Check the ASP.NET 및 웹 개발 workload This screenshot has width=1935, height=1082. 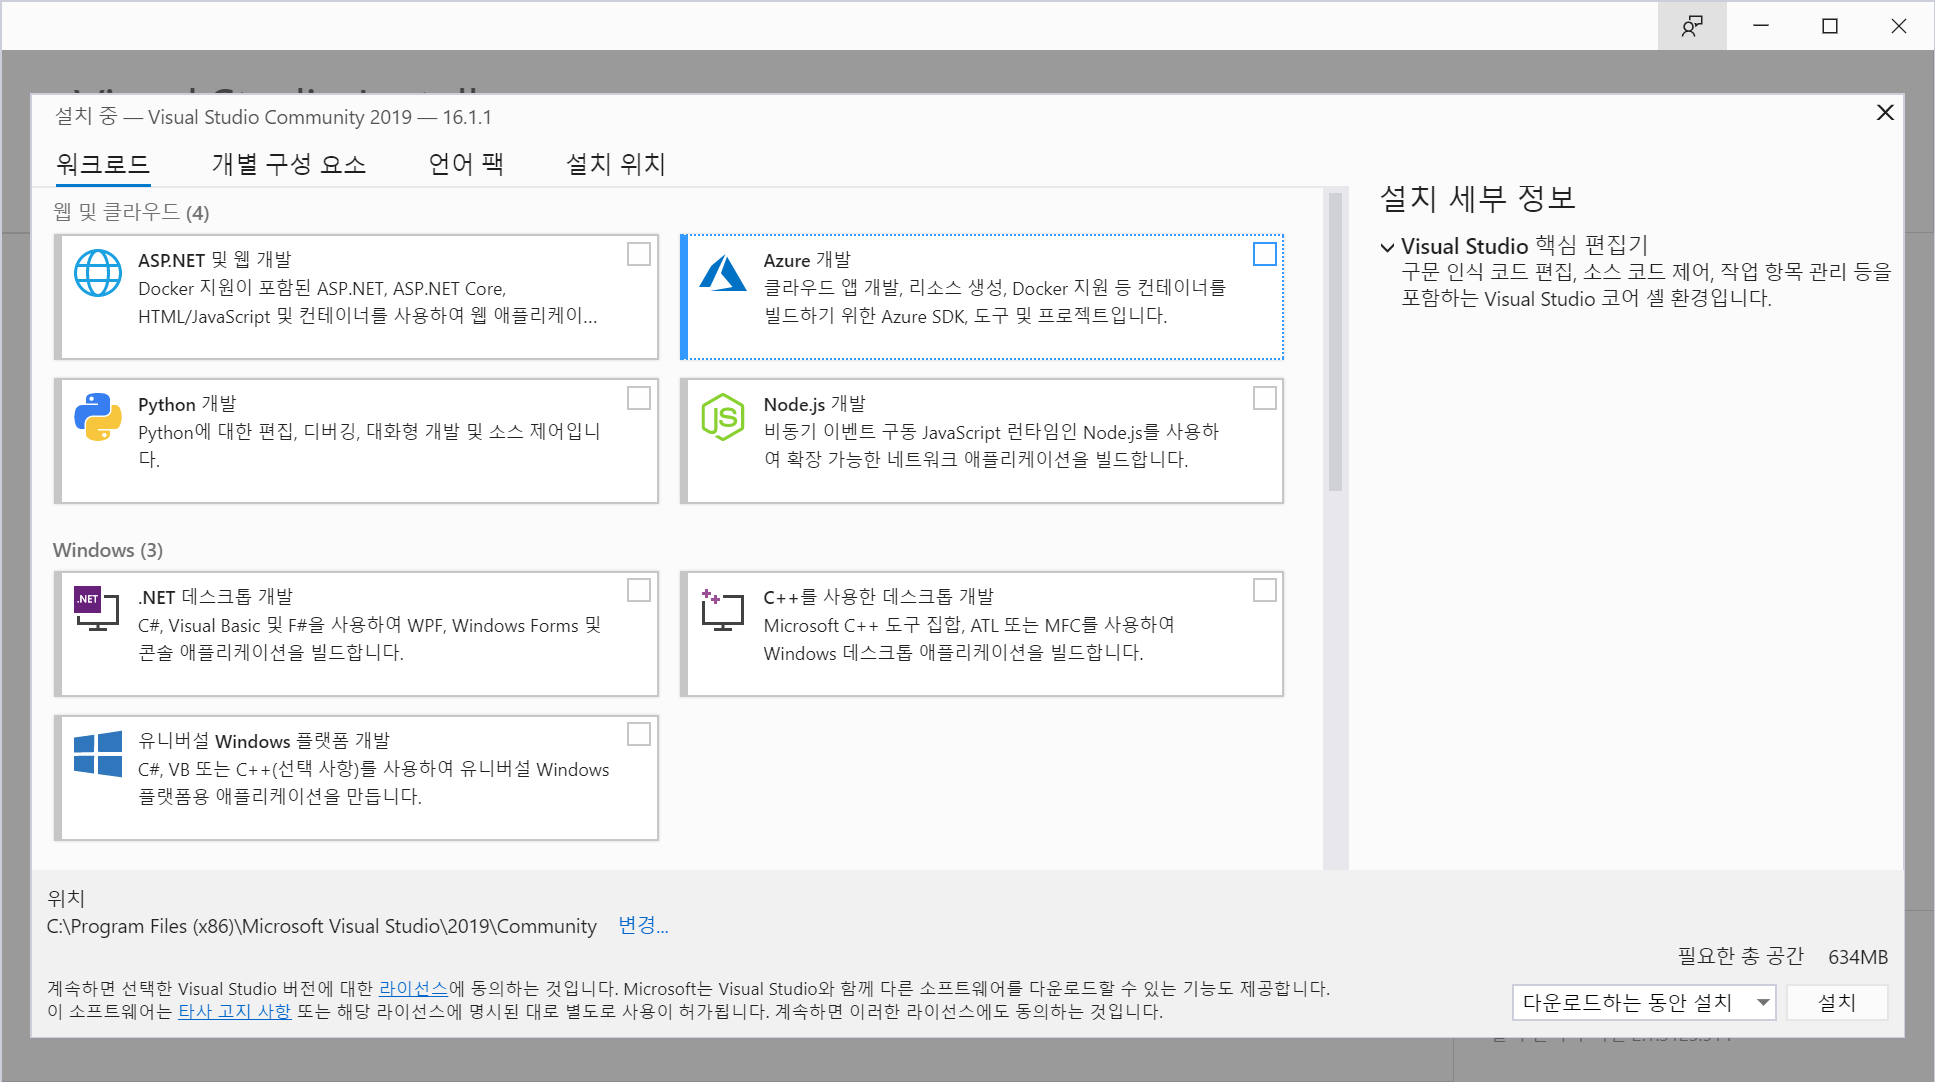(x=639, y=254)
